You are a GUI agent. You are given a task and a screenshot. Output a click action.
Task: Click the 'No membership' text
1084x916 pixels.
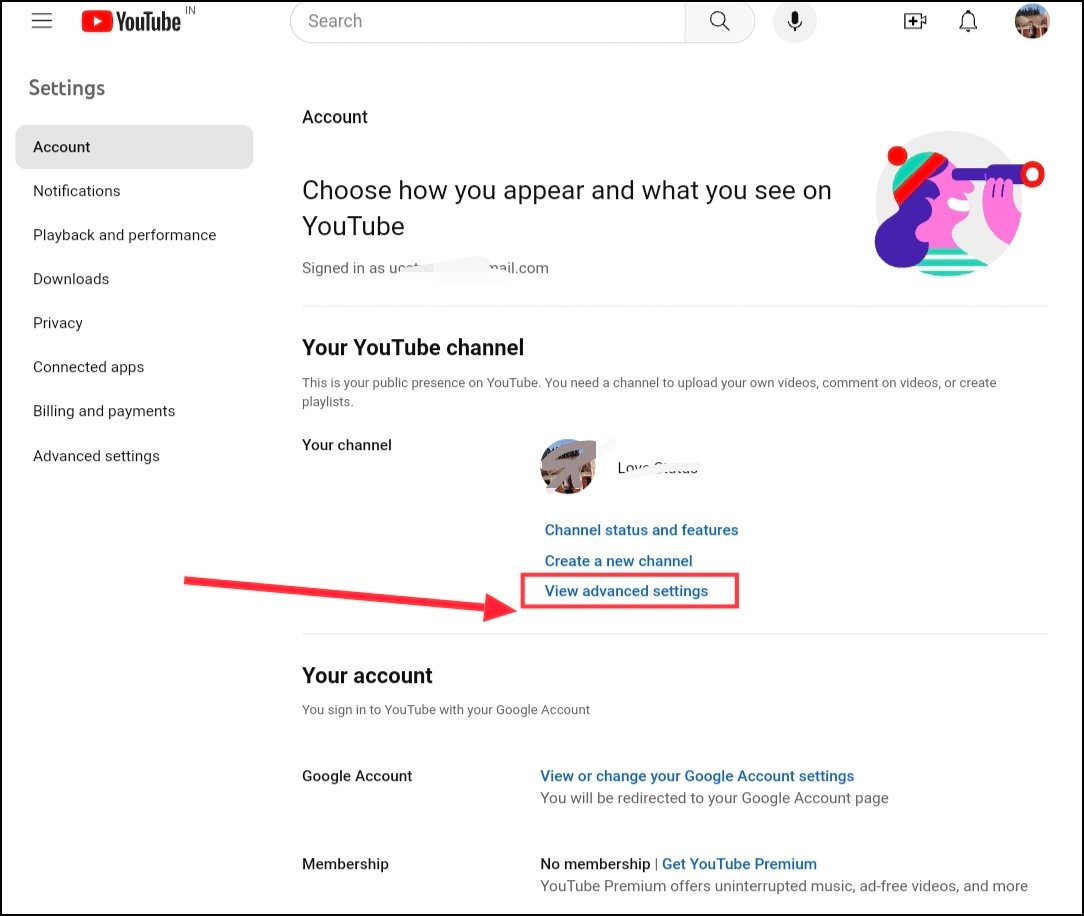tap(595, 863)
